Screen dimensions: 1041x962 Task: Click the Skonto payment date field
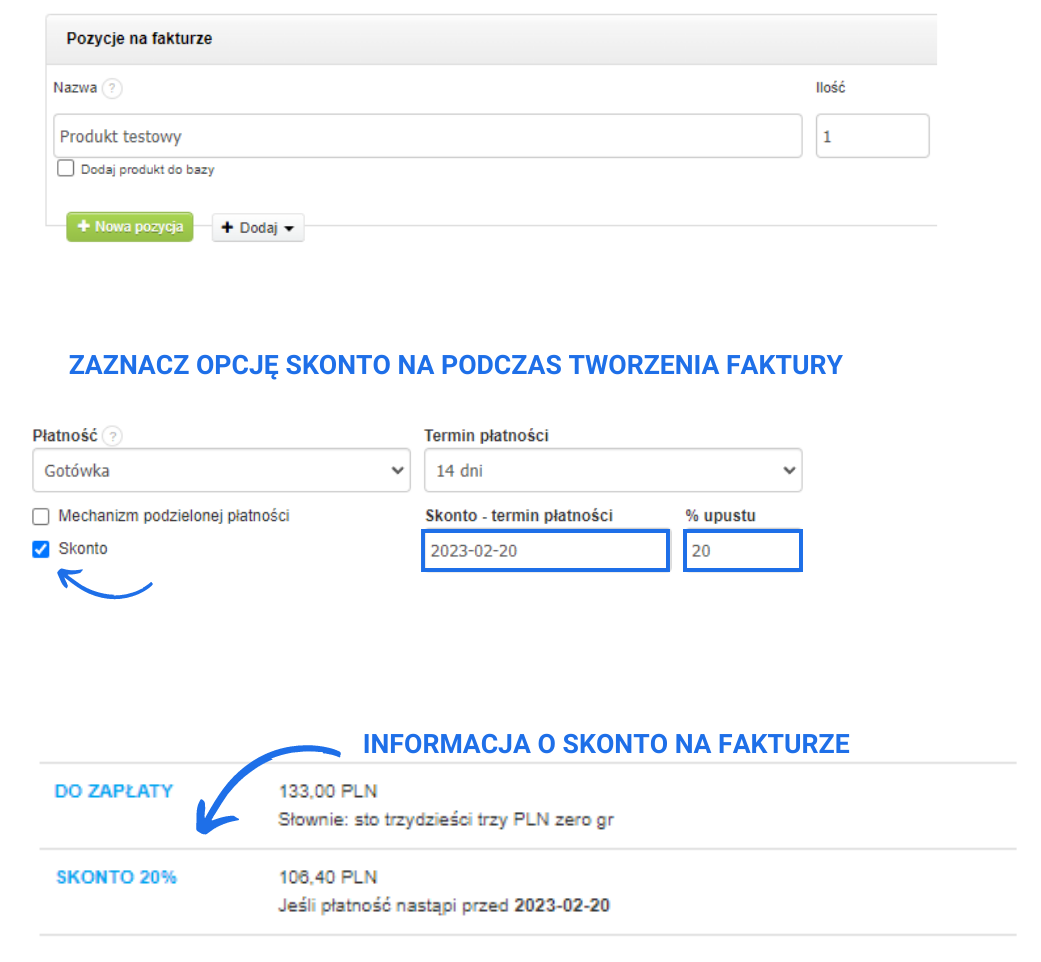545,550
